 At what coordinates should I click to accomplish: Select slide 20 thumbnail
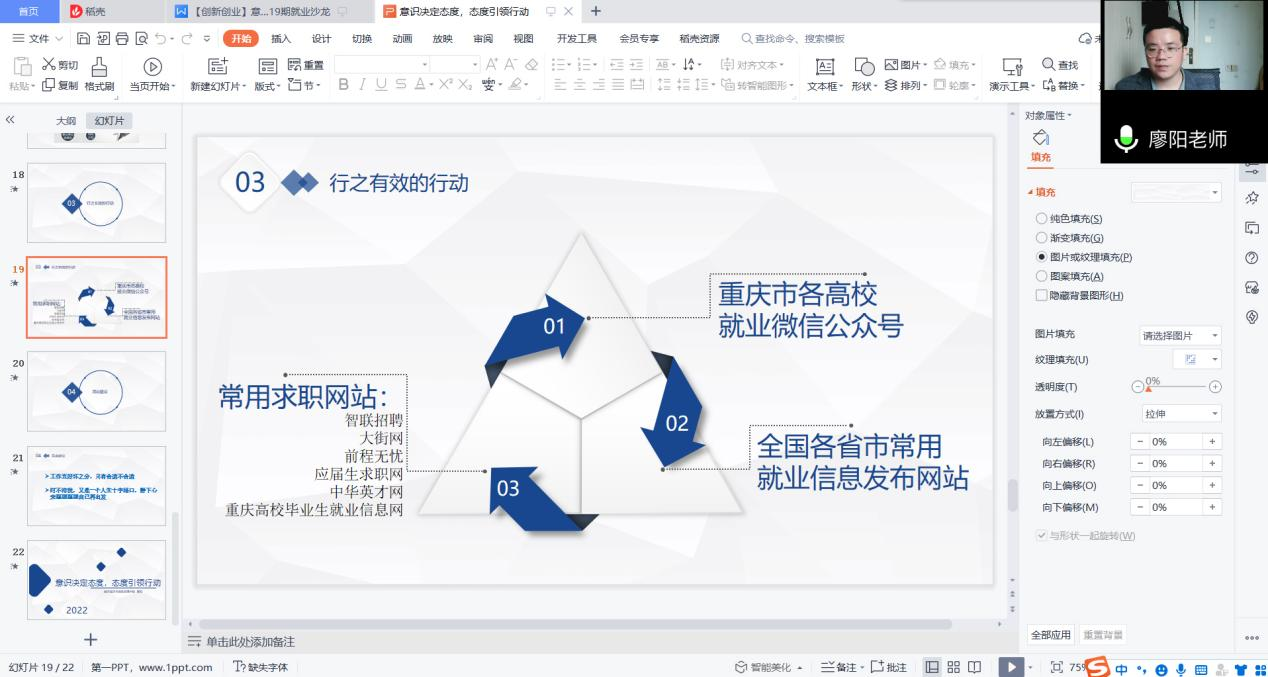96,391
